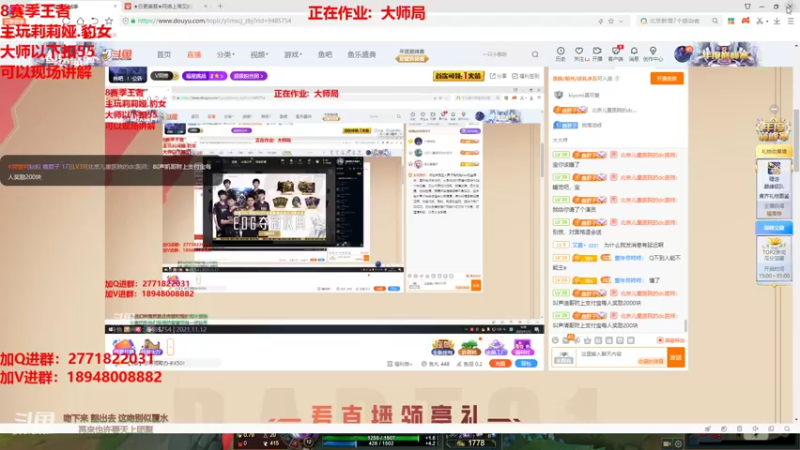Click the browser address bar URL

click(x=214, y=21)
